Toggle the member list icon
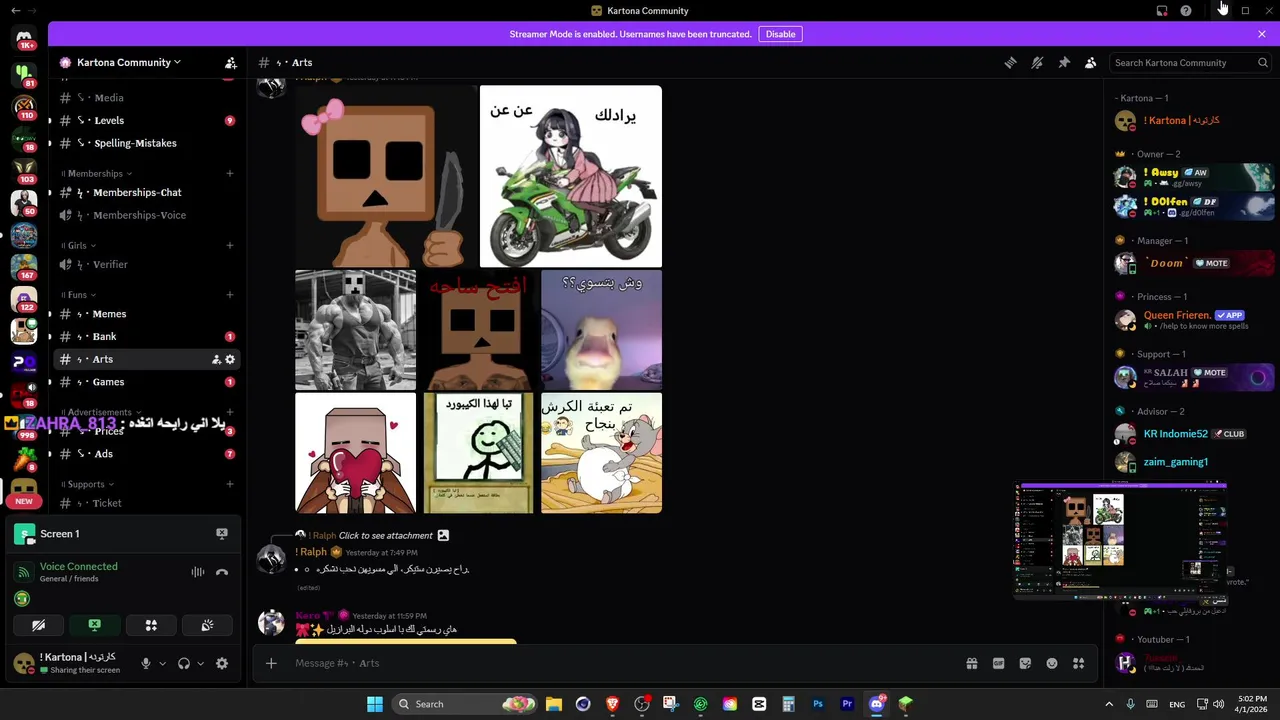This screenshot has width=1280, height=720. (x=1091, y=62)
